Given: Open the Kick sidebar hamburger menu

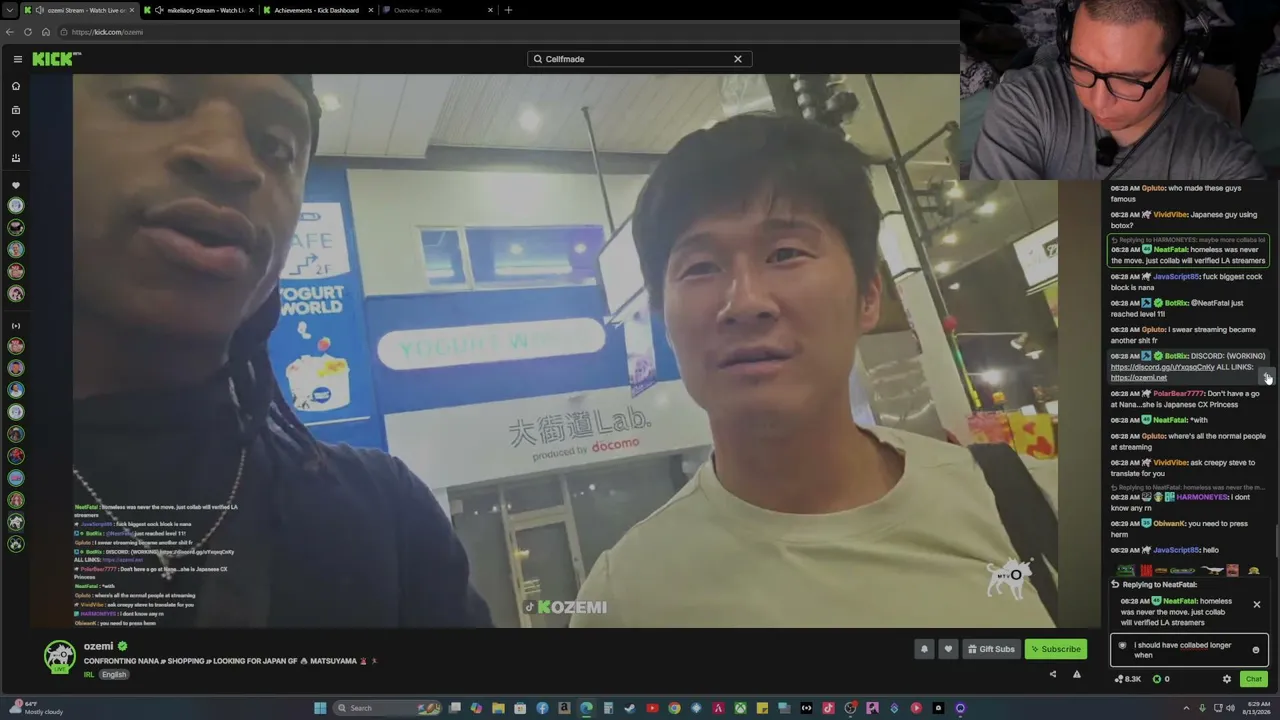Looking at the screenshot, I should tap(17, 59).
